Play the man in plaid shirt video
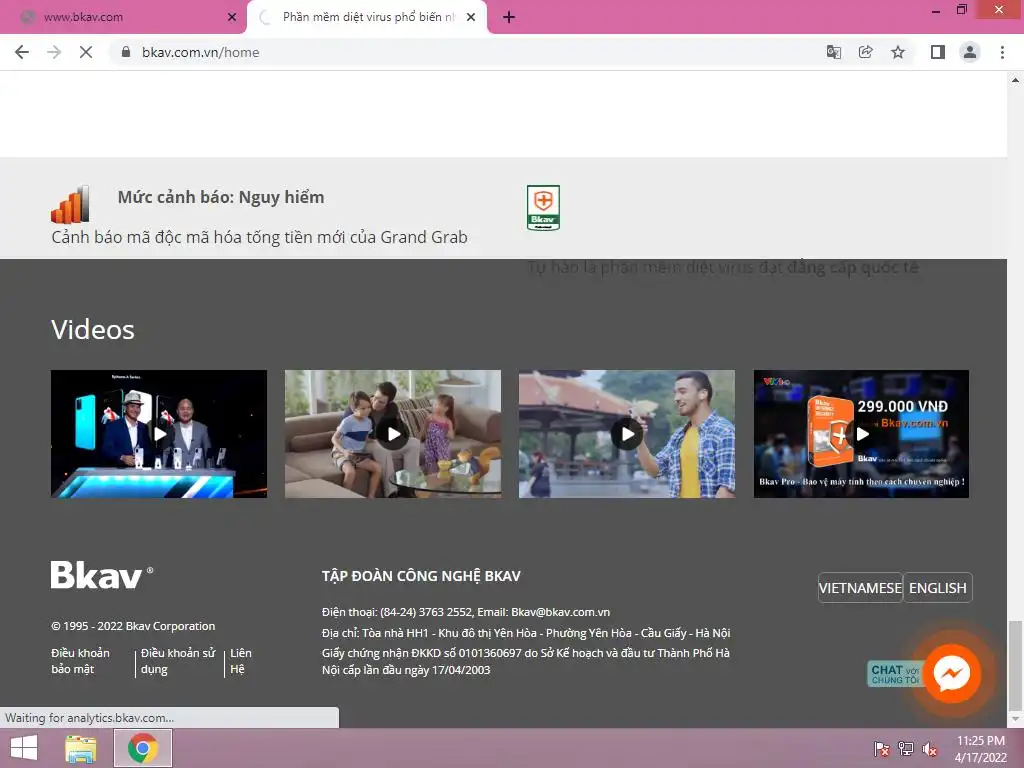This screenshot has height=768, width=1024. click(627, 434)
